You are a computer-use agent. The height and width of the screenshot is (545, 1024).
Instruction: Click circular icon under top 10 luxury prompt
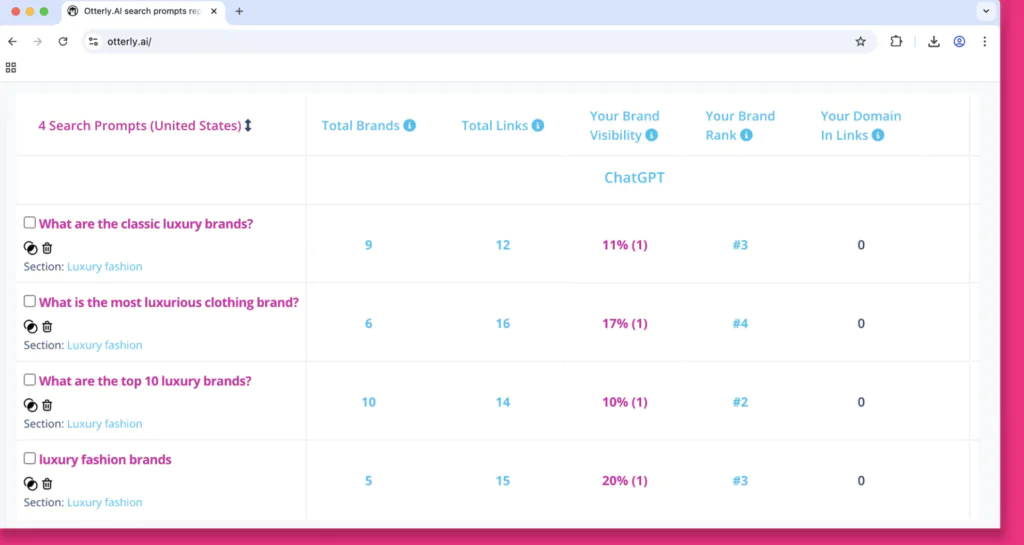tap(31, 405)
